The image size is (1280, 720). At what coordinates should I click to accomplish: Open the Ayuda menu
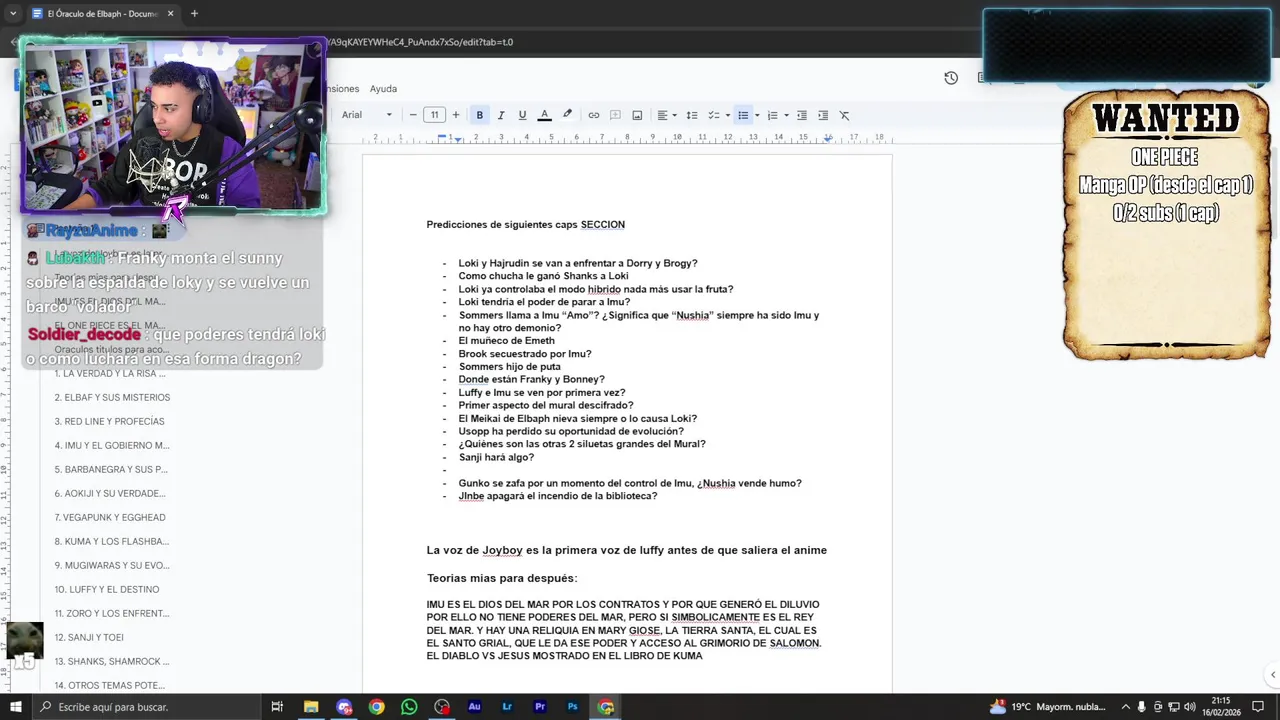coord(383,89)
